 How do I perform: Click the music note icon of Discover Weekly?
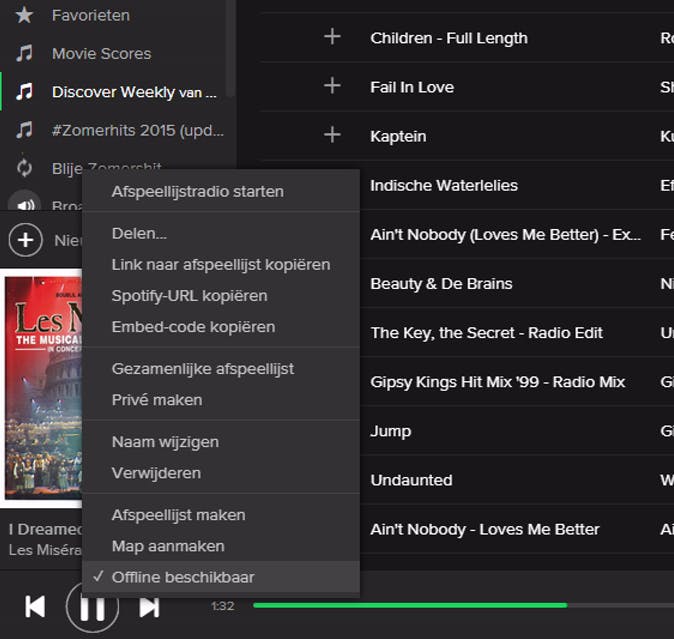tap(24, 92)
